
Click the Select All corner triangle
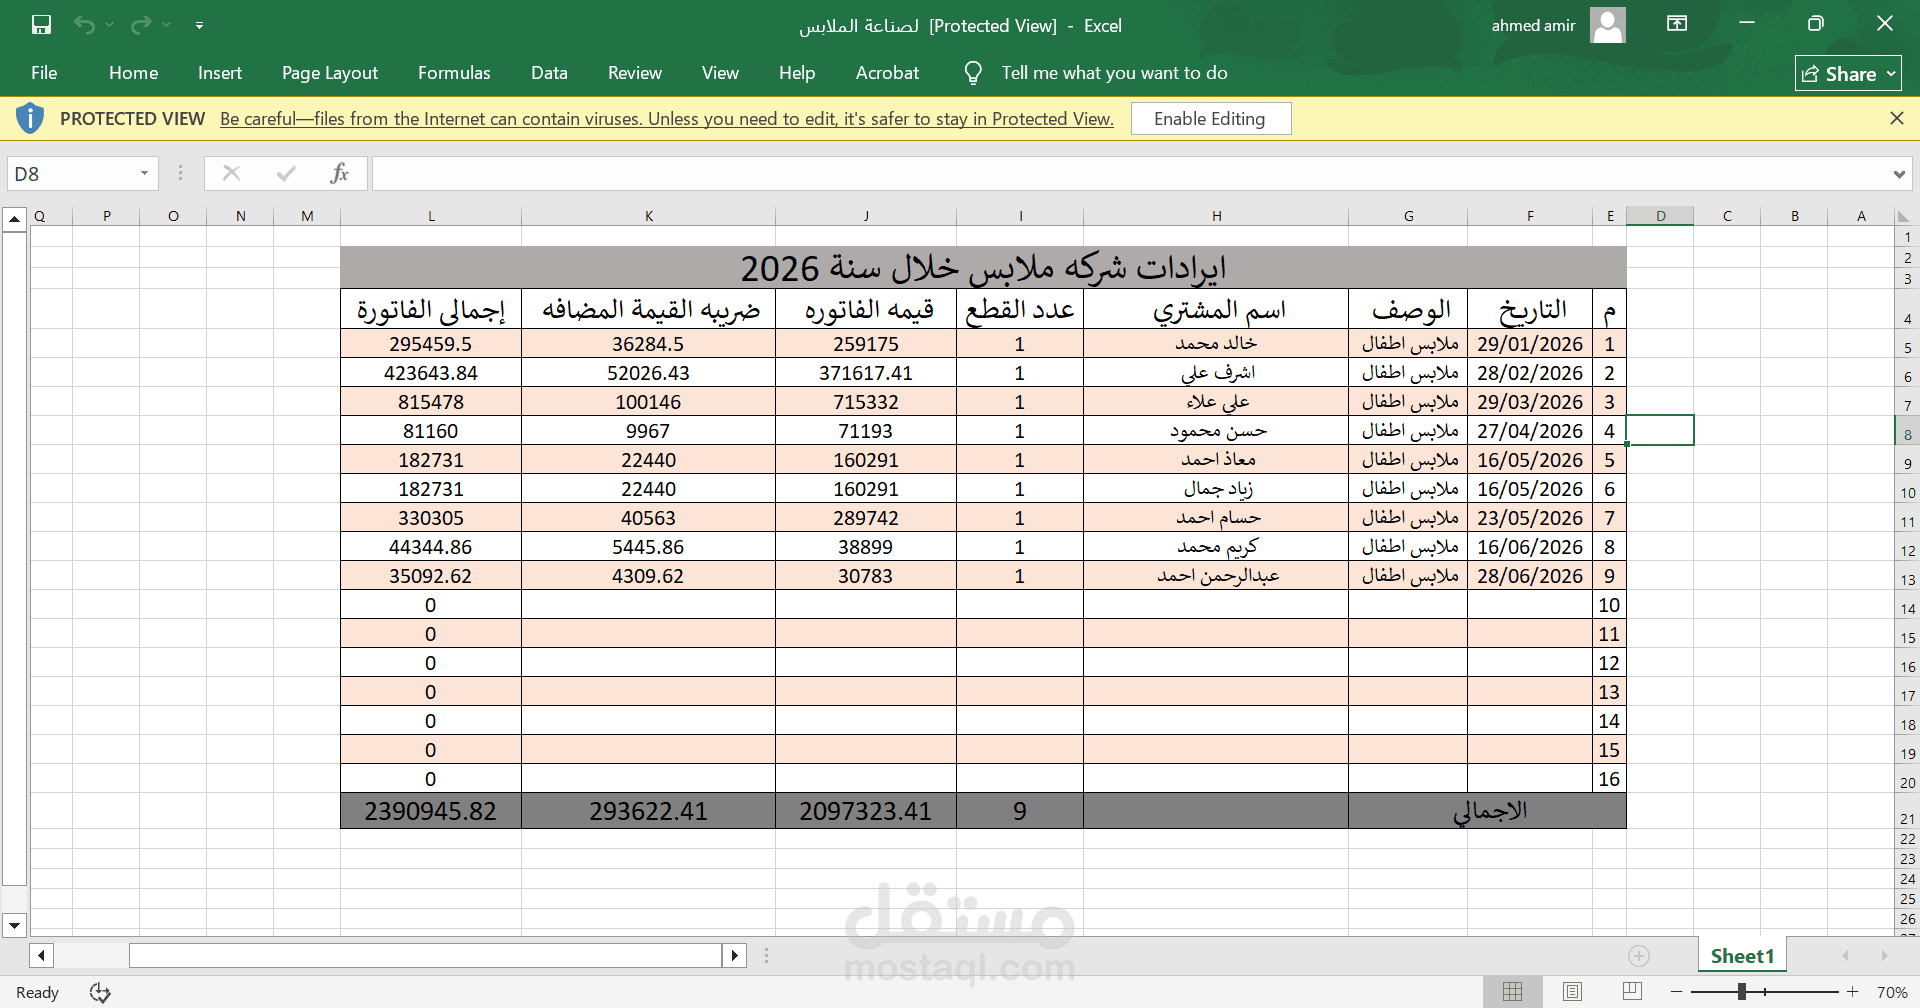click(1903, 216)
